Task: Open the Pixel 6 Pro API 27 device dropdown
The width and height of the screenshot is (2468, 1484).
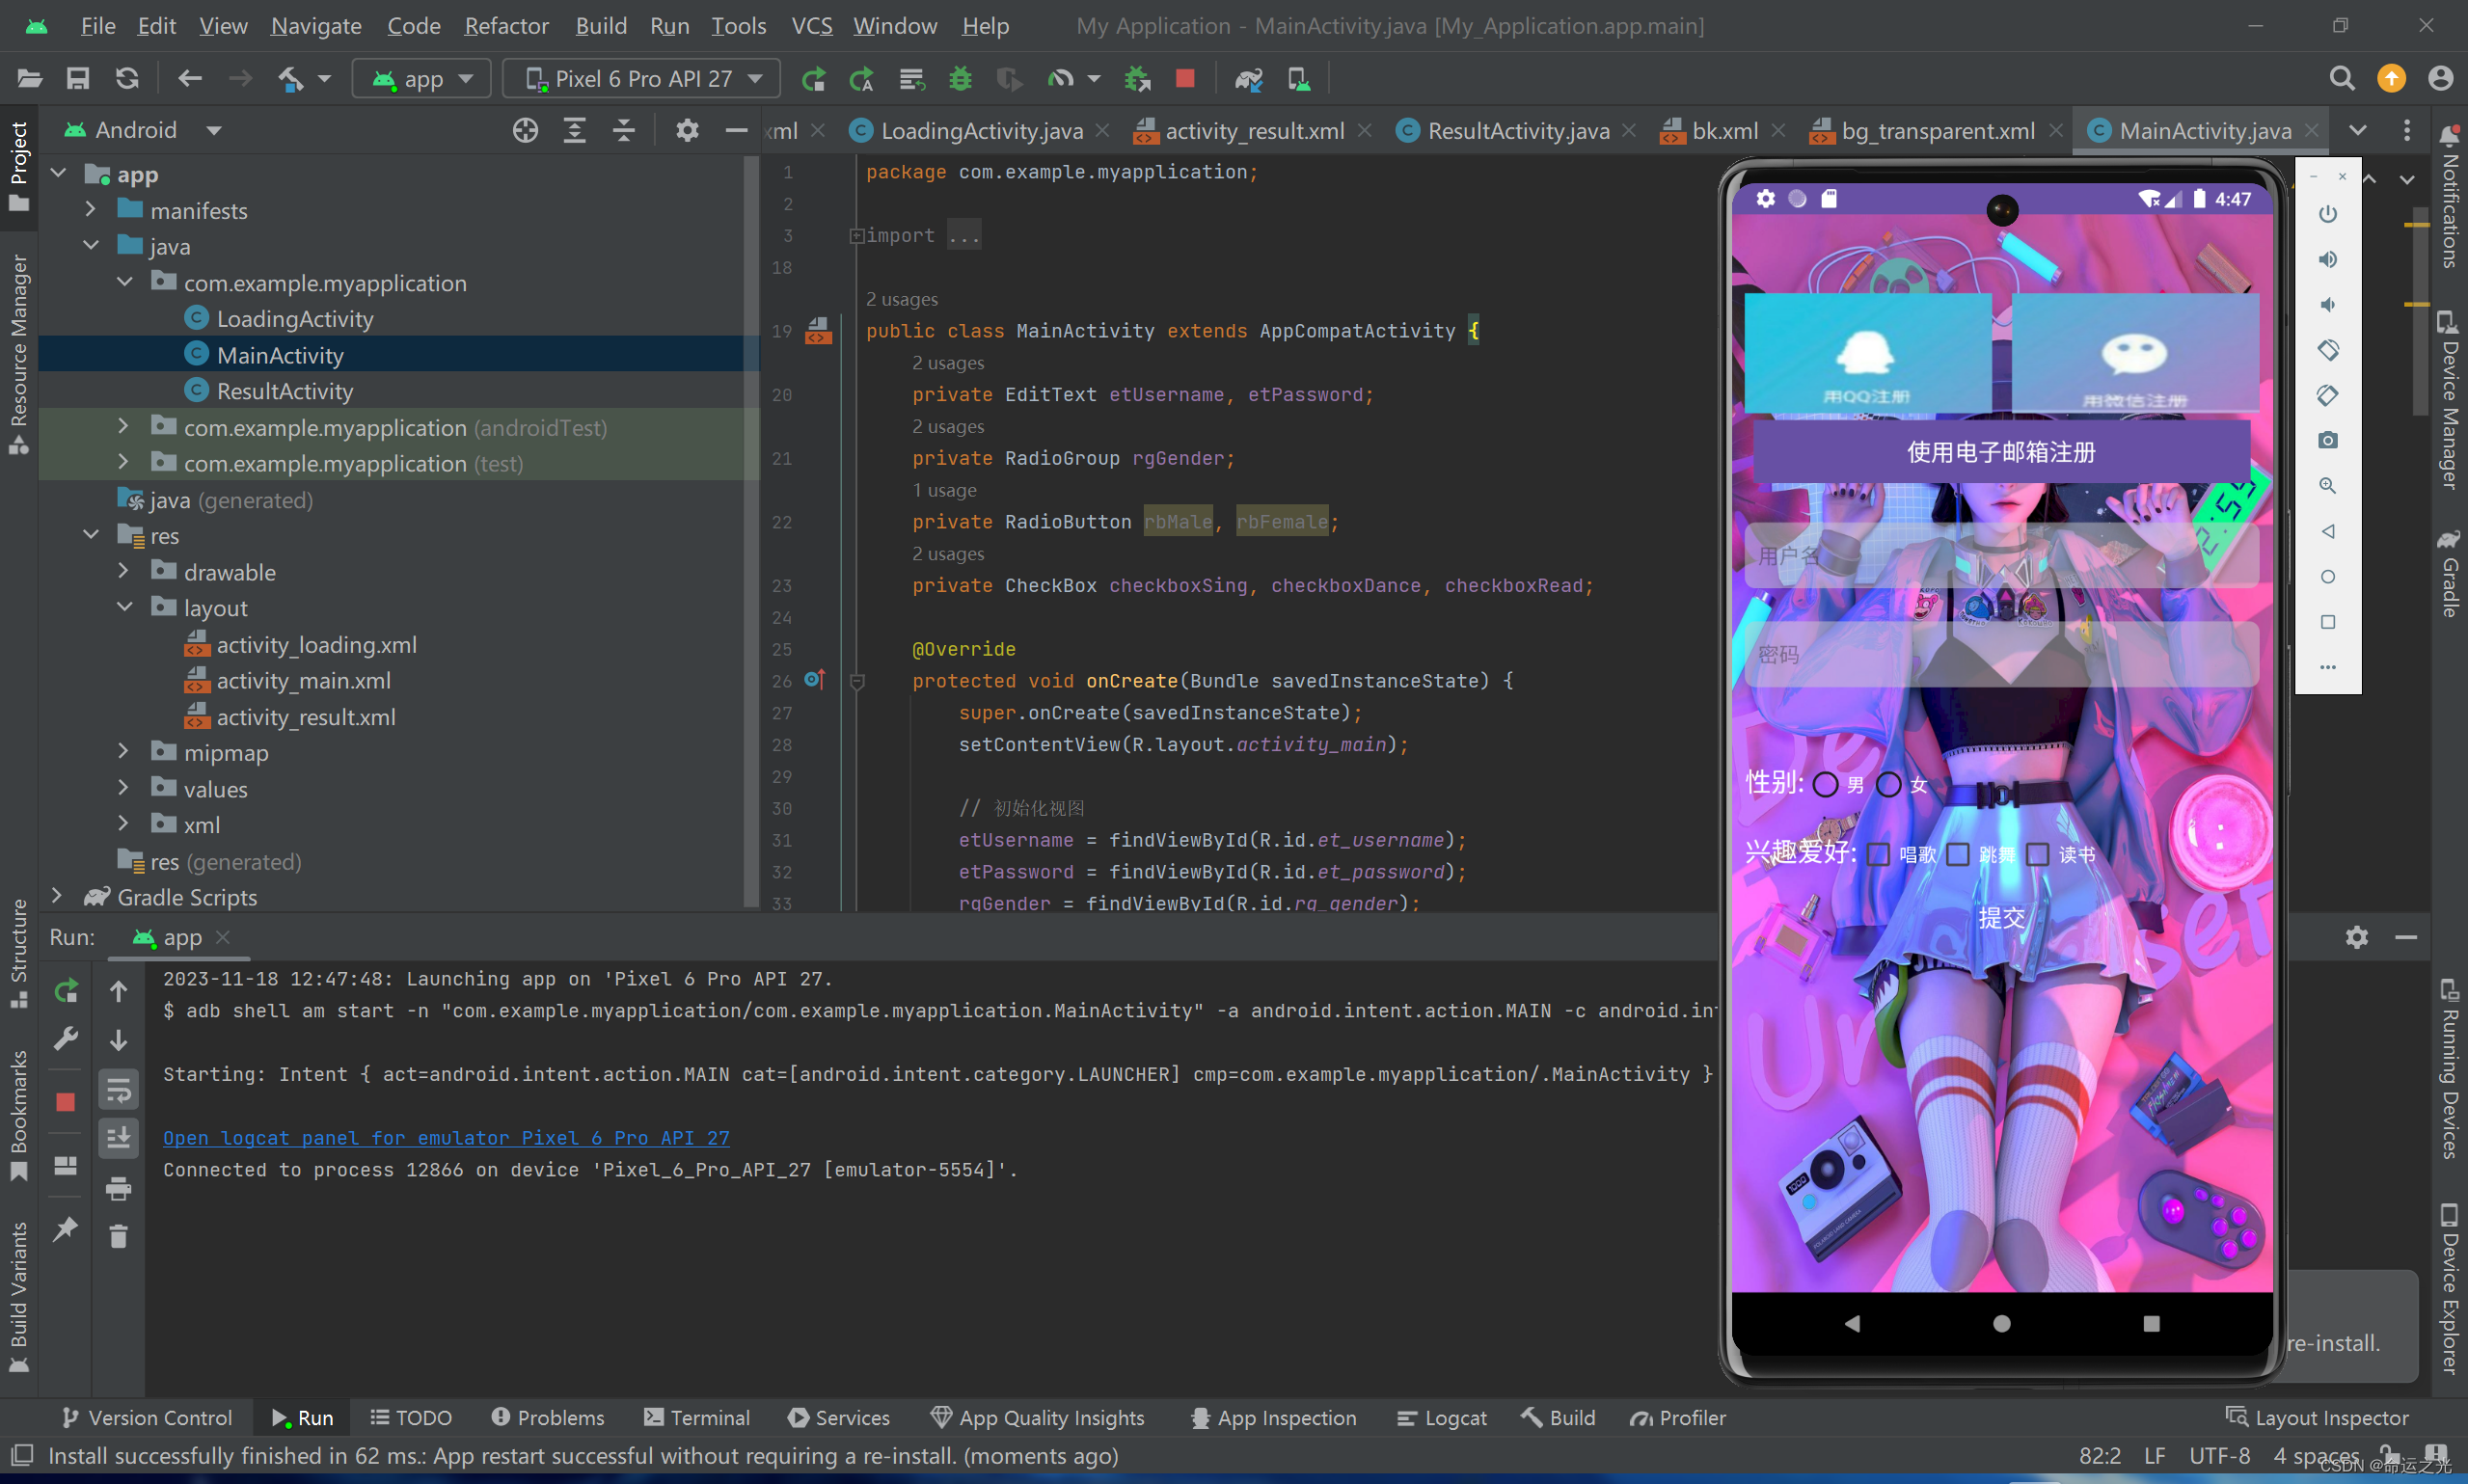Action: pyautogui.click(x=642, y=78)
